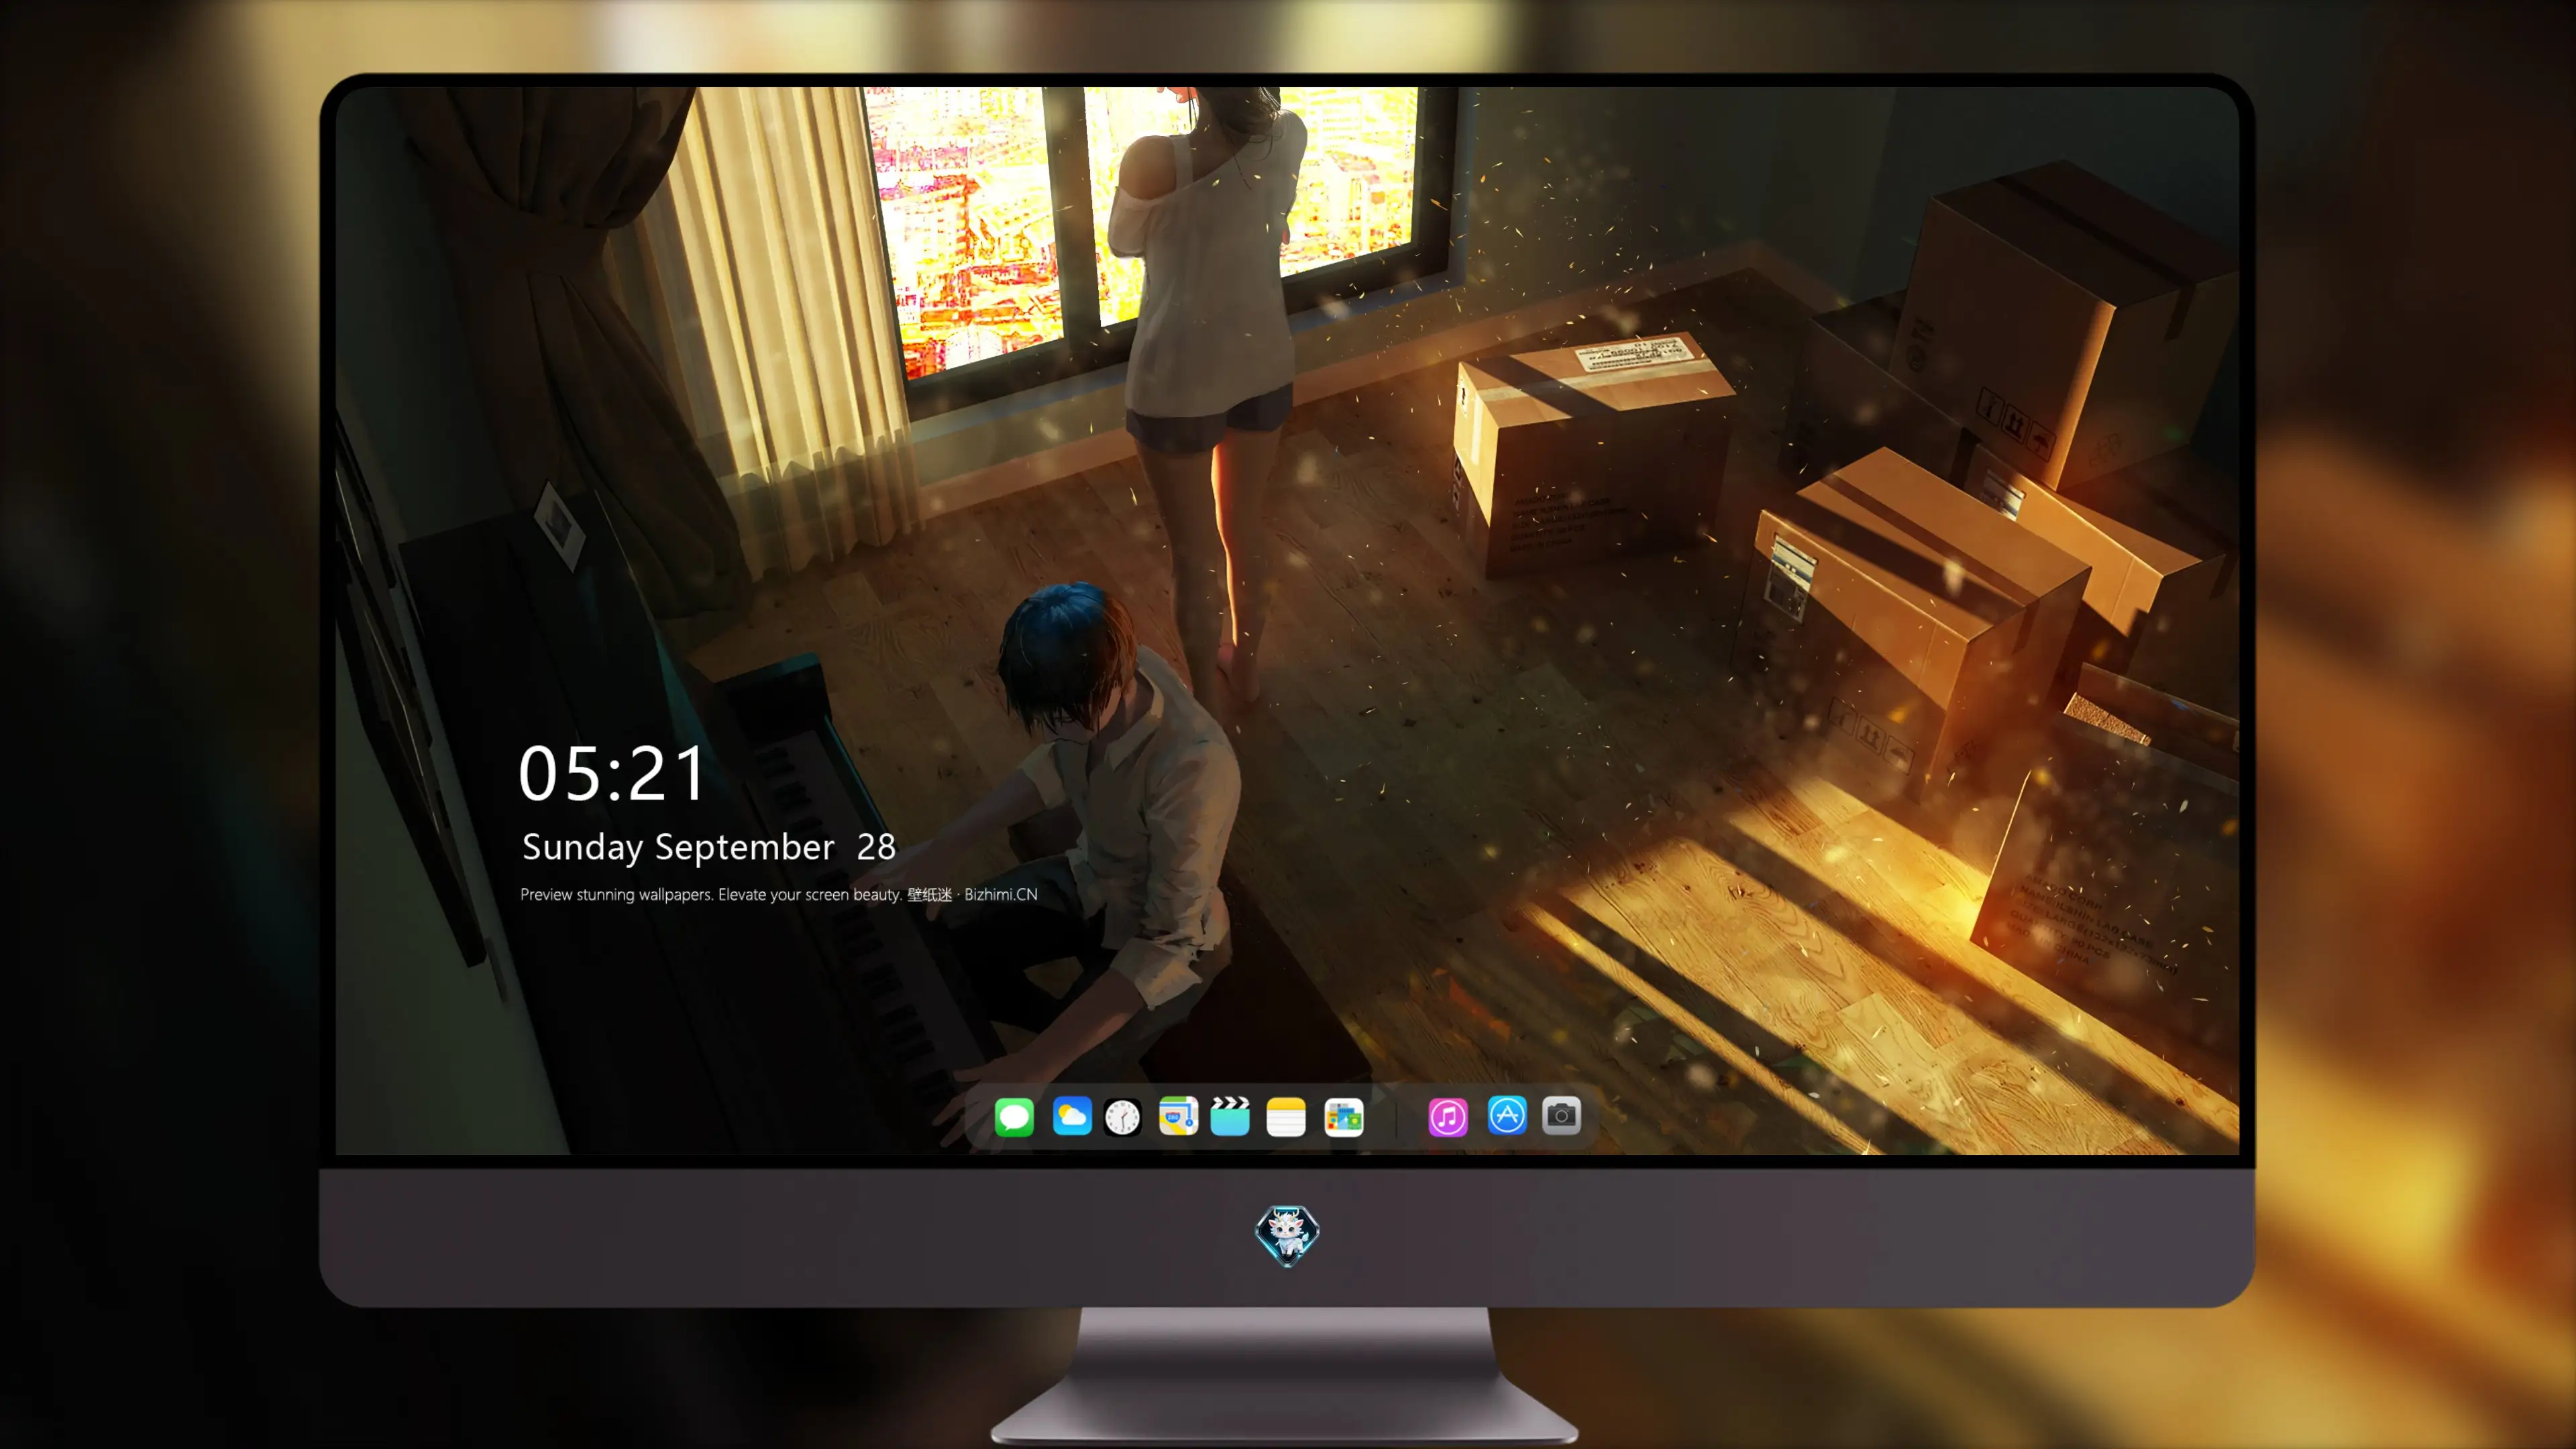
Task: Open the Maps app in the dock
Action: (x=1178, y=1116)
